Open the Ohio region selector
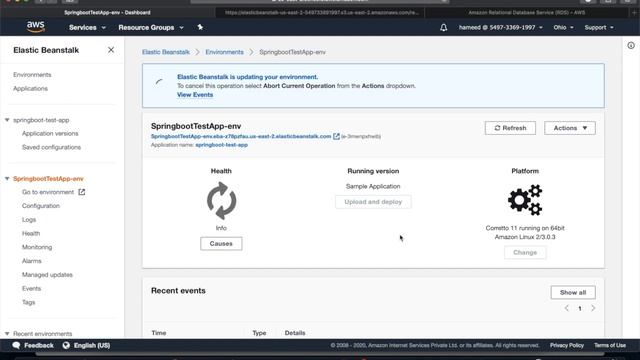Image resolution: width=640 pixels, height=360 pixels. click(563, 27)
